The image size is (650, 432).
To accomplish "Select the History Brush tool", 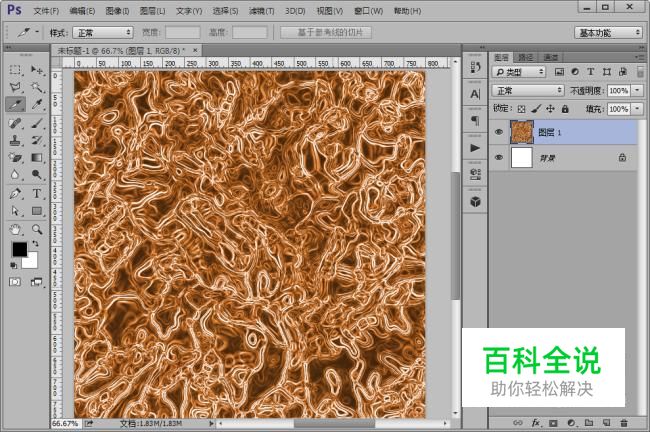I will click(x=37, y=140).
